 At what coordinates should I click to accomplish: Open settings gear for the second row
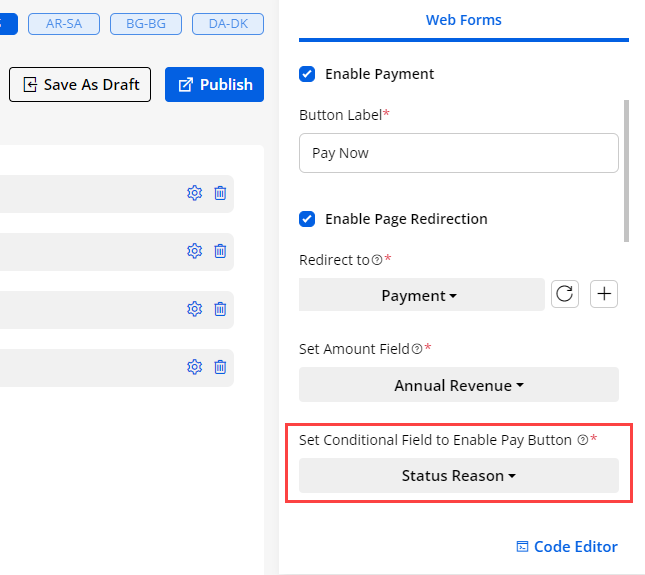[194, 251]
